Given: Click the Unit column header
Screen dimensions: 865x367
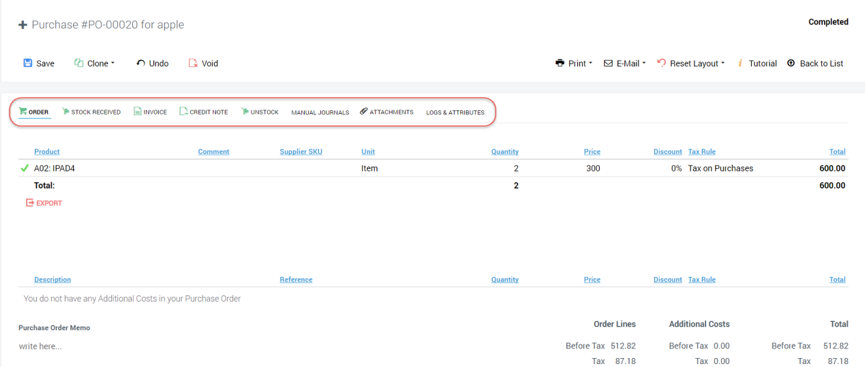Looking at the screenshot, I should point(368,152).
